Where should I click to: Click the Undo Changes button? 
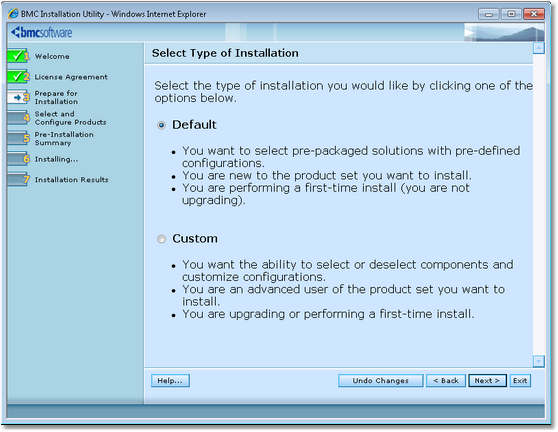380,380
